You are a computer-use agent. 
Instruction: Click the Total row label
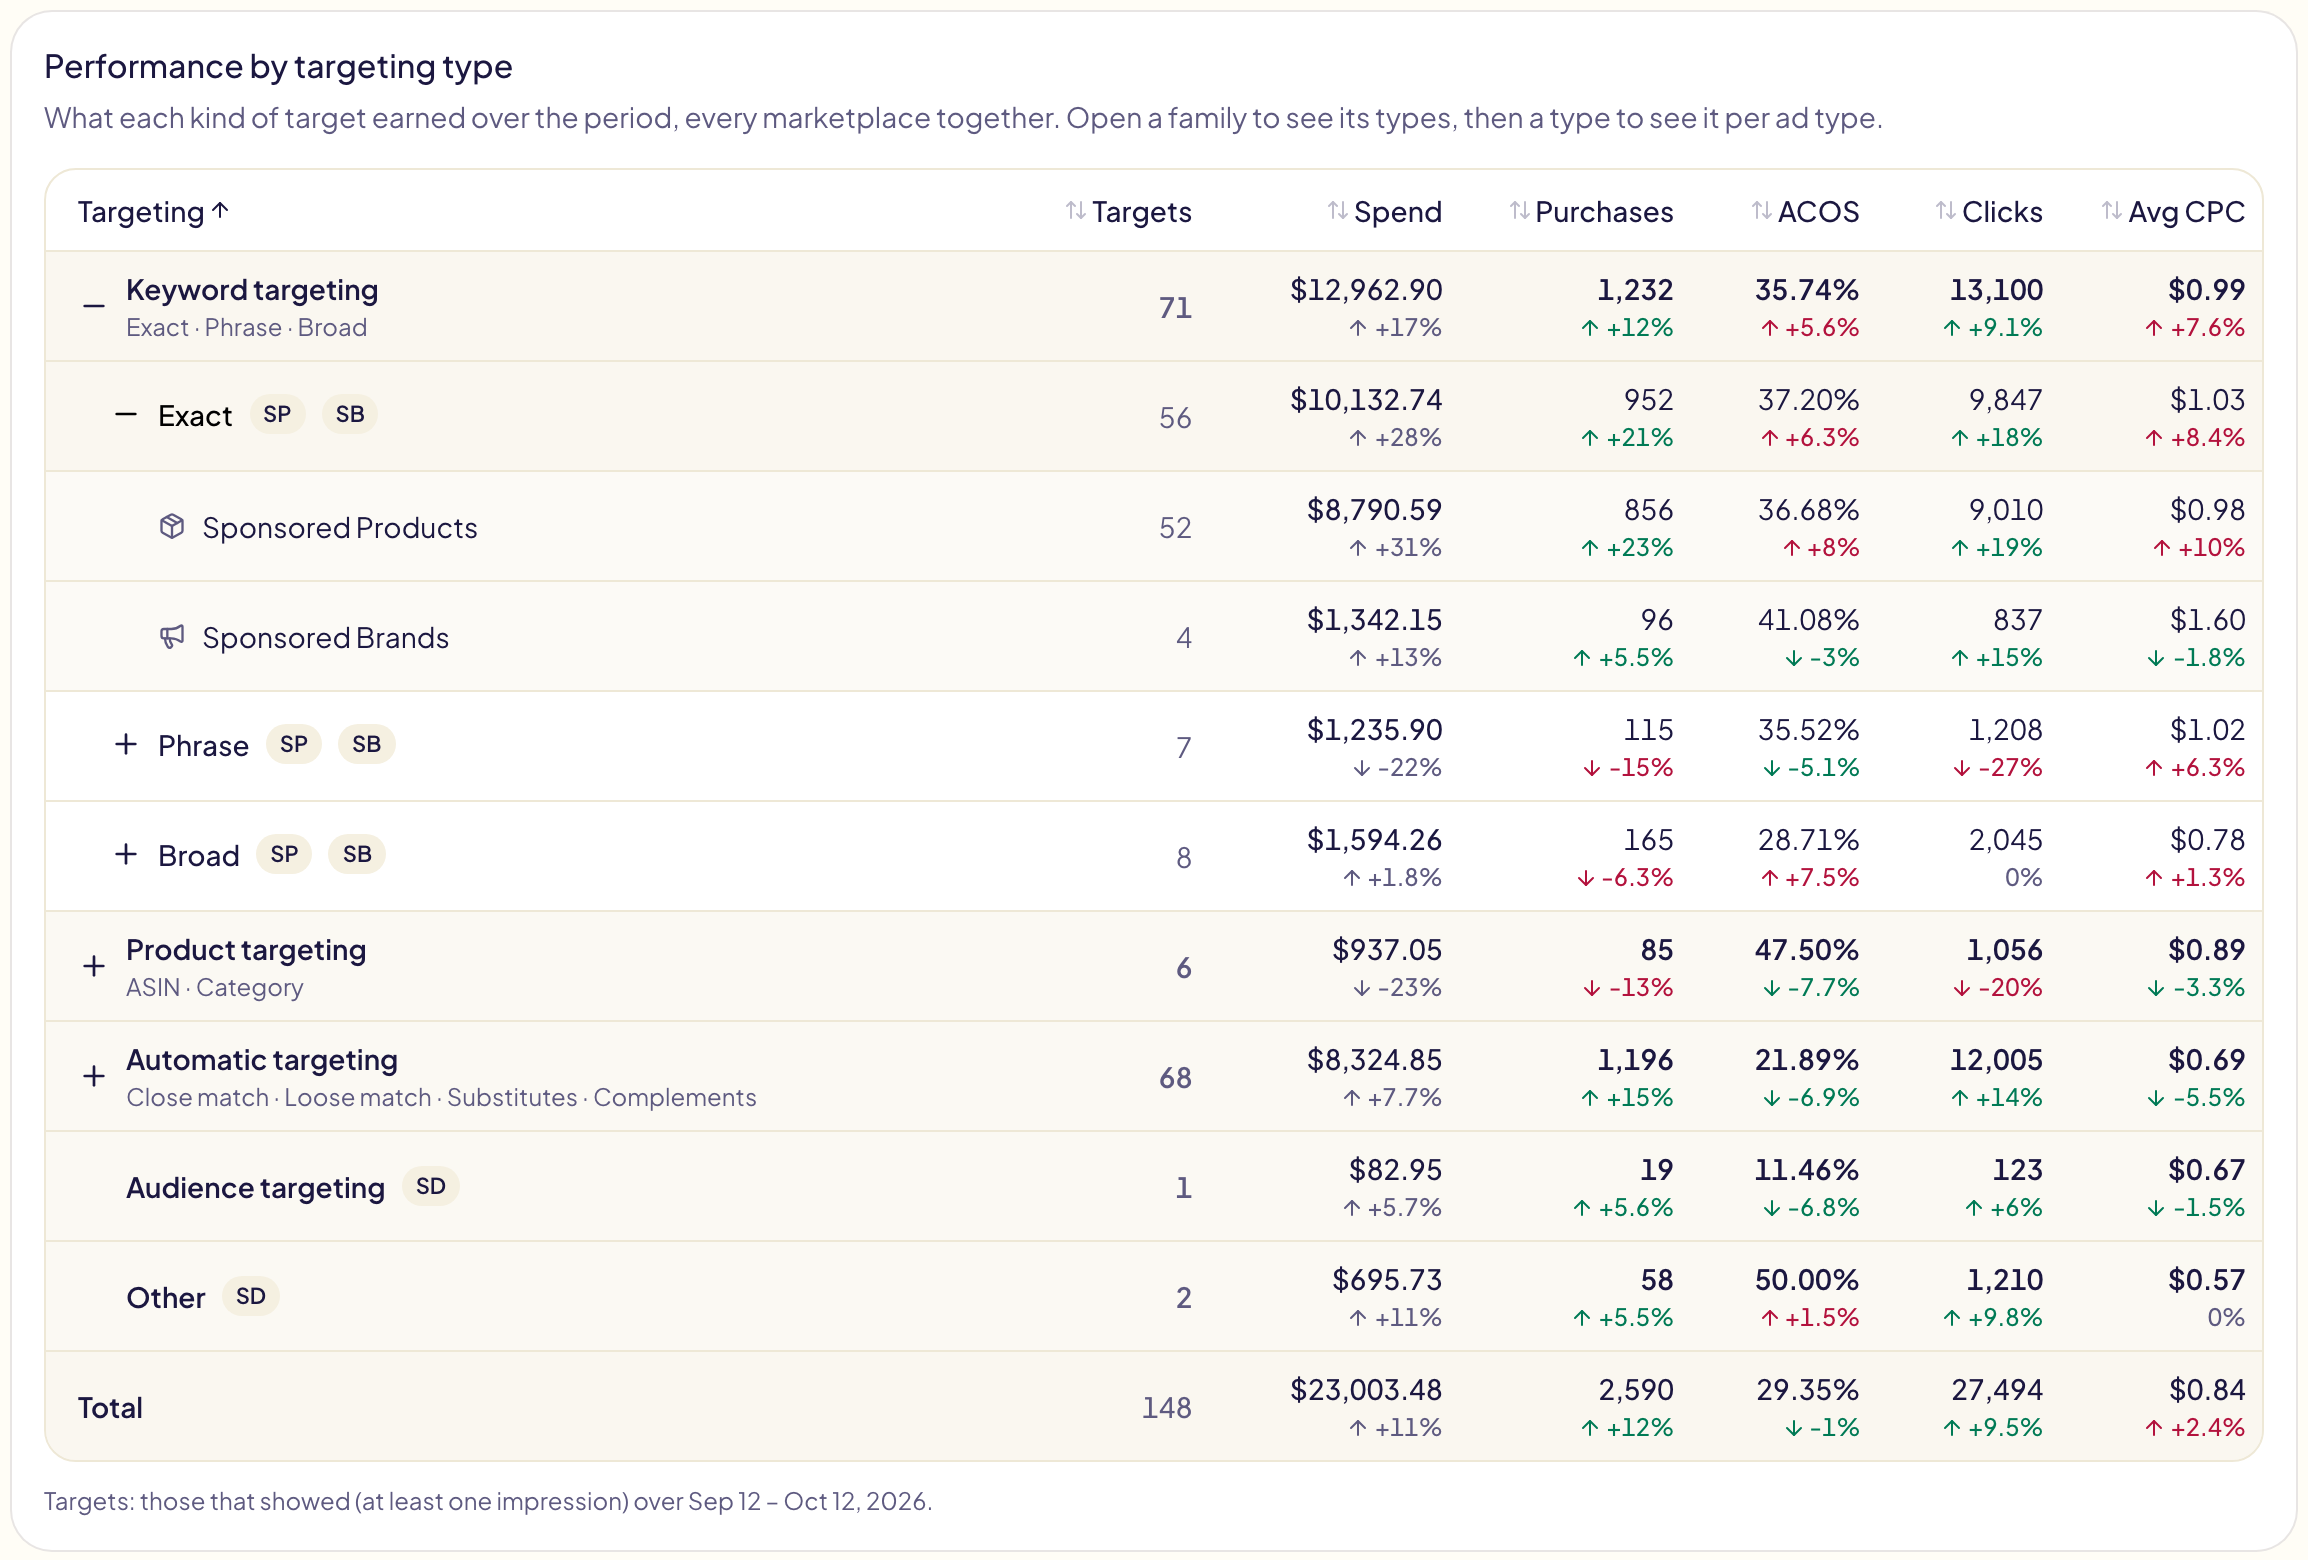110,1408
